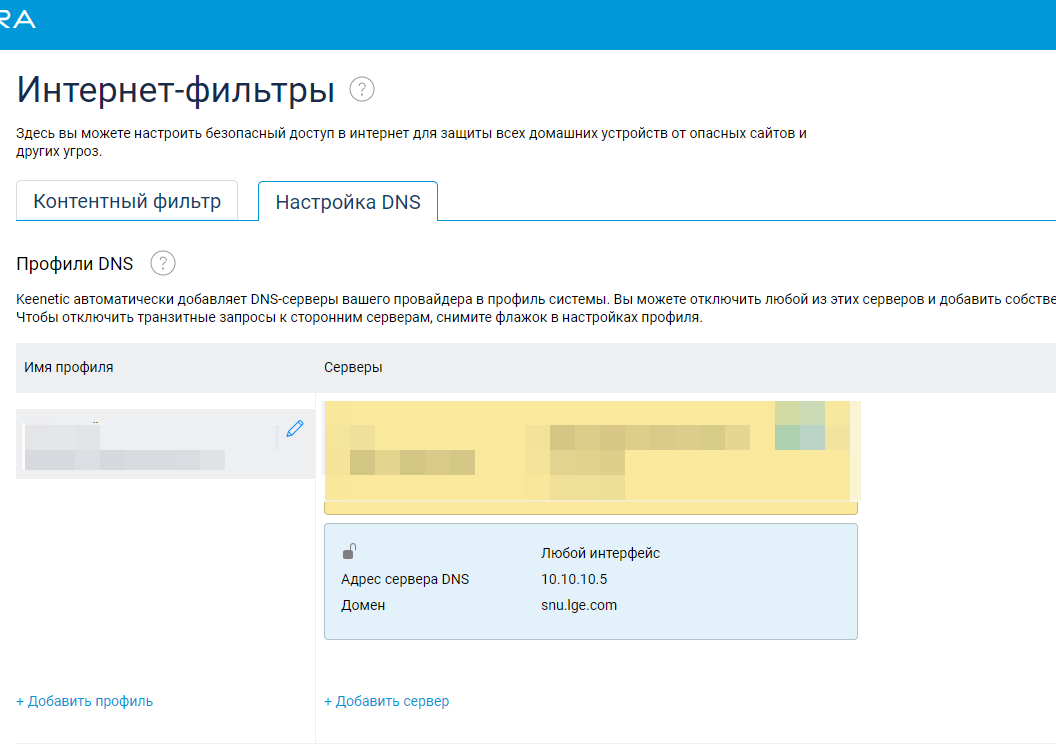Open the Контентный фильтр tab

coord(127,201)
